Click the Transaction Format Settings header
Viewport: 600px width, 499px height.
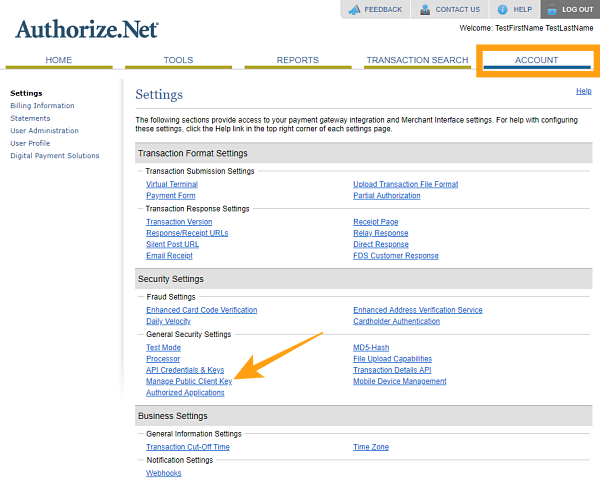364,153
